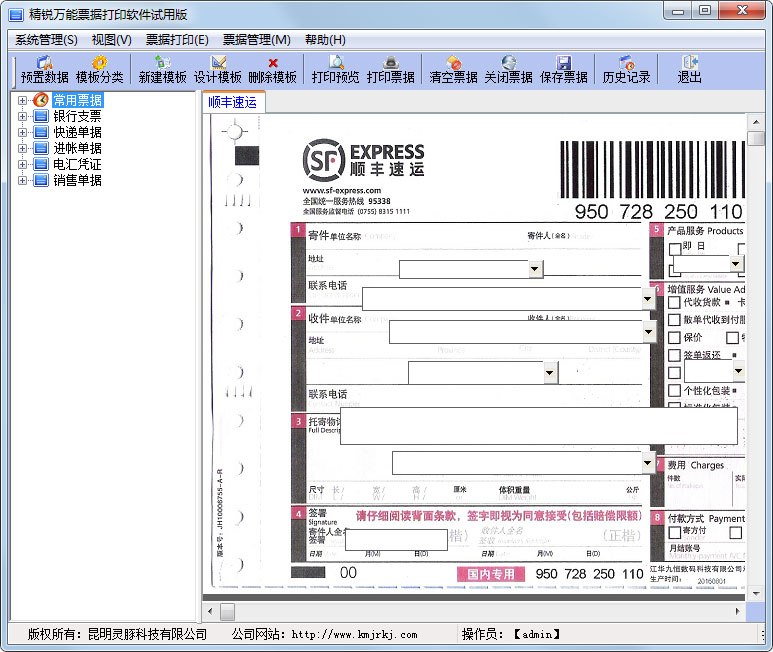Screen dimensions: 773x652
Task: Expand the 银行支票 tree node
Action: point(22,116)
